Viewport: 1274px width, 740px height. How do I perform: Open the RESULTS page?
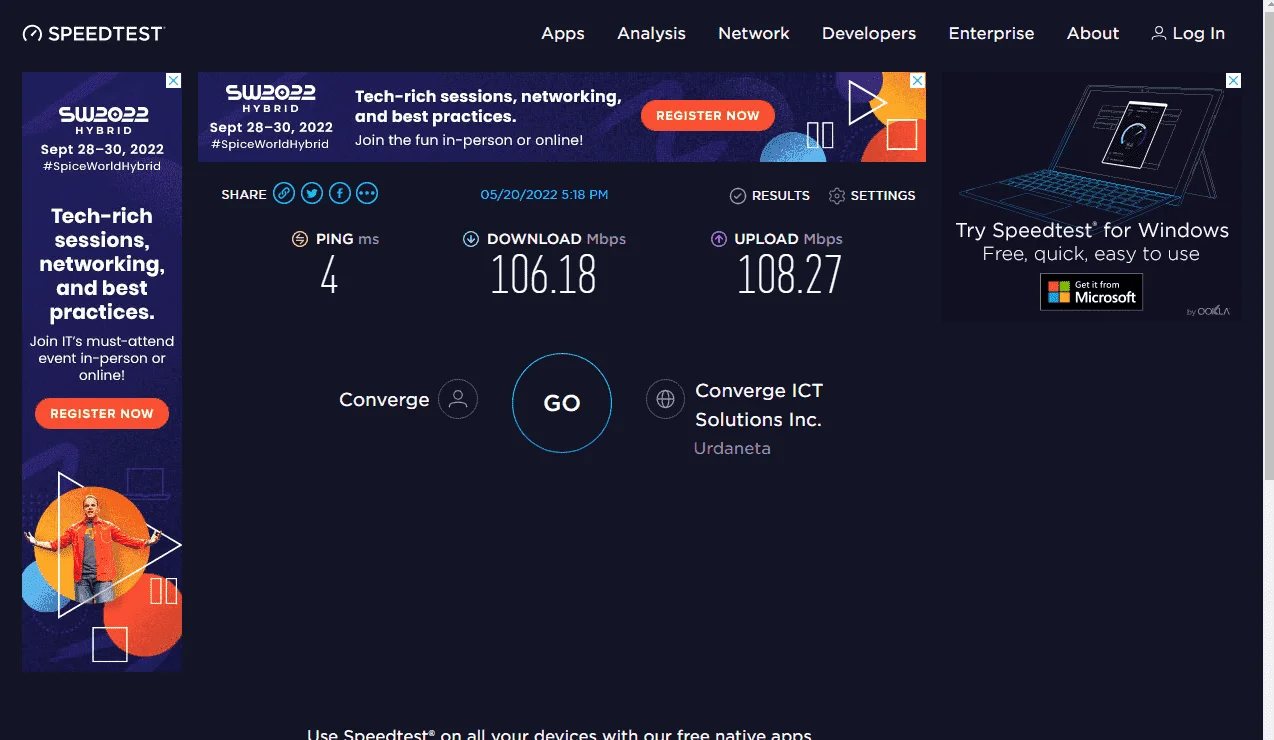click(770, 195)
